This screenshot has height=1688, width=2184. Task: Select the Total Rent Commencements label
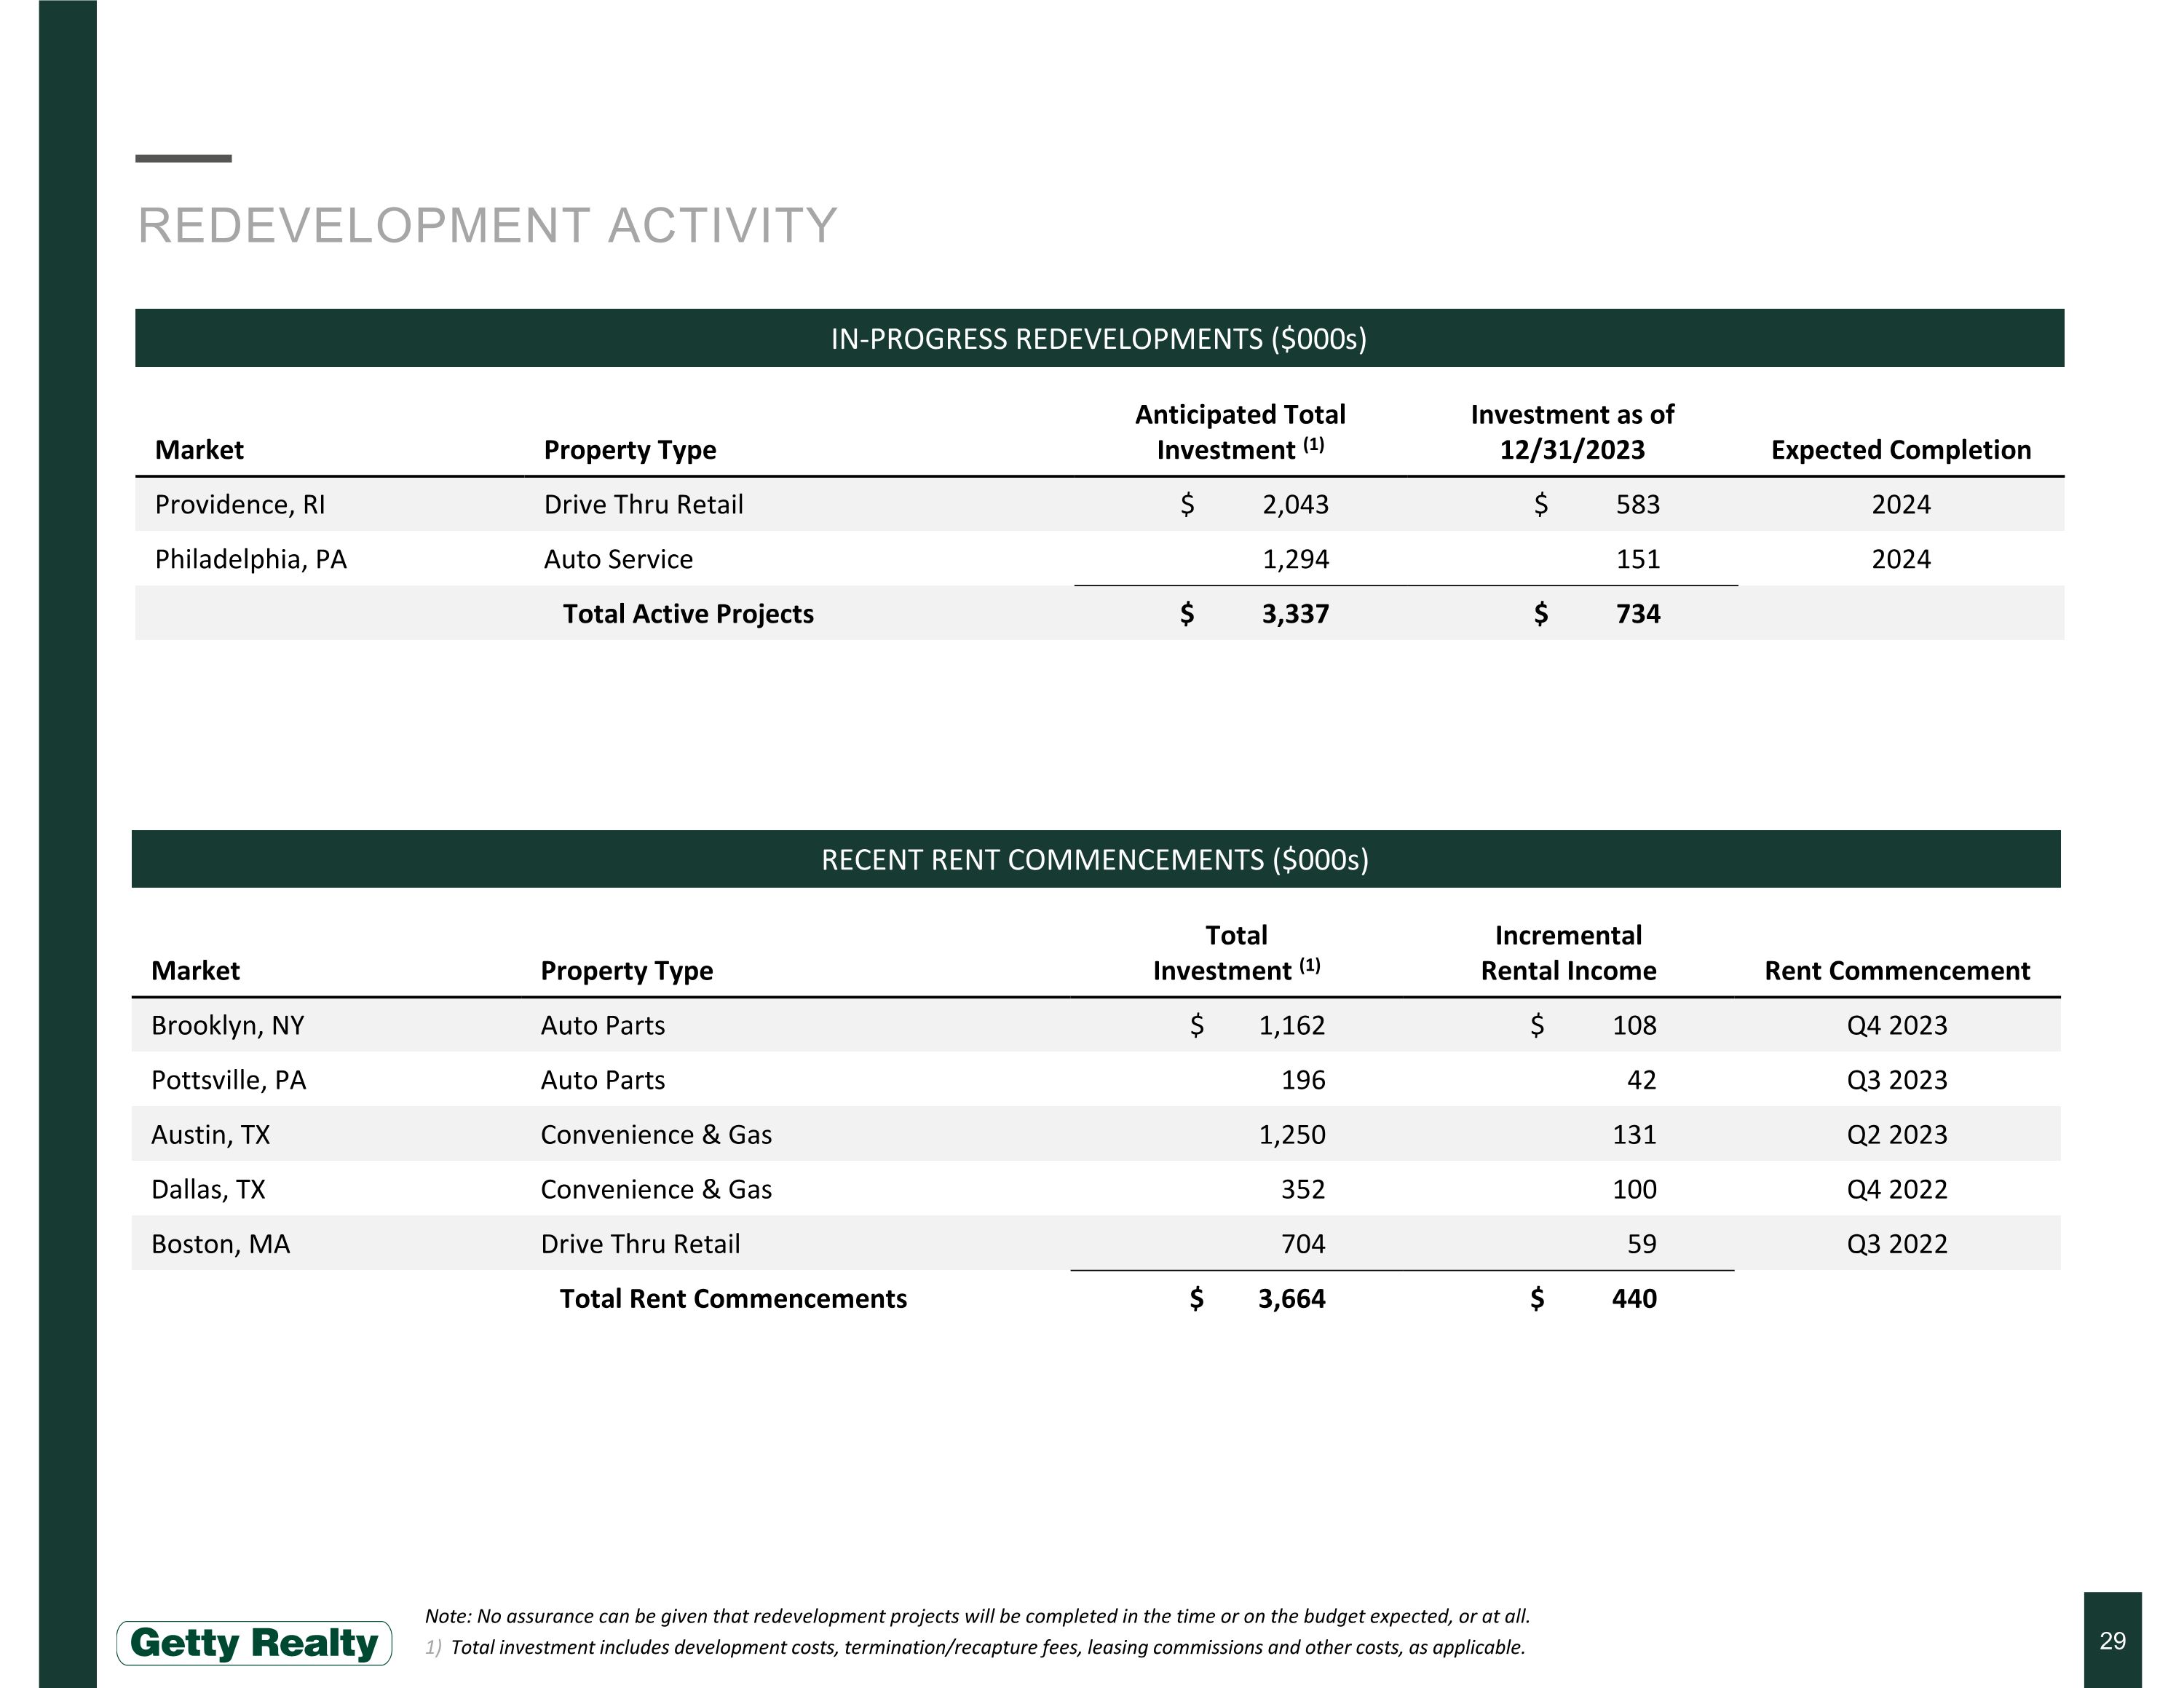tap(733, 1299)
